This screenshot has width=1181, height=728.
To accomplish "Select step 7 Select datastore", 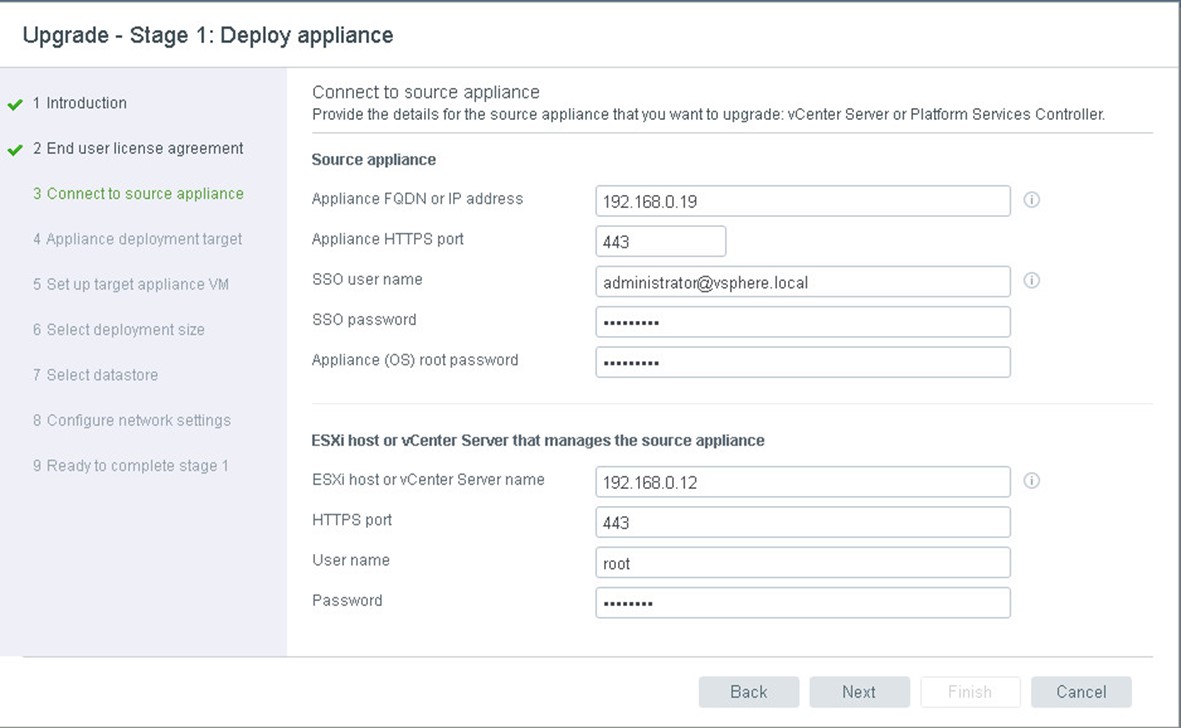I will pos(95,374).
